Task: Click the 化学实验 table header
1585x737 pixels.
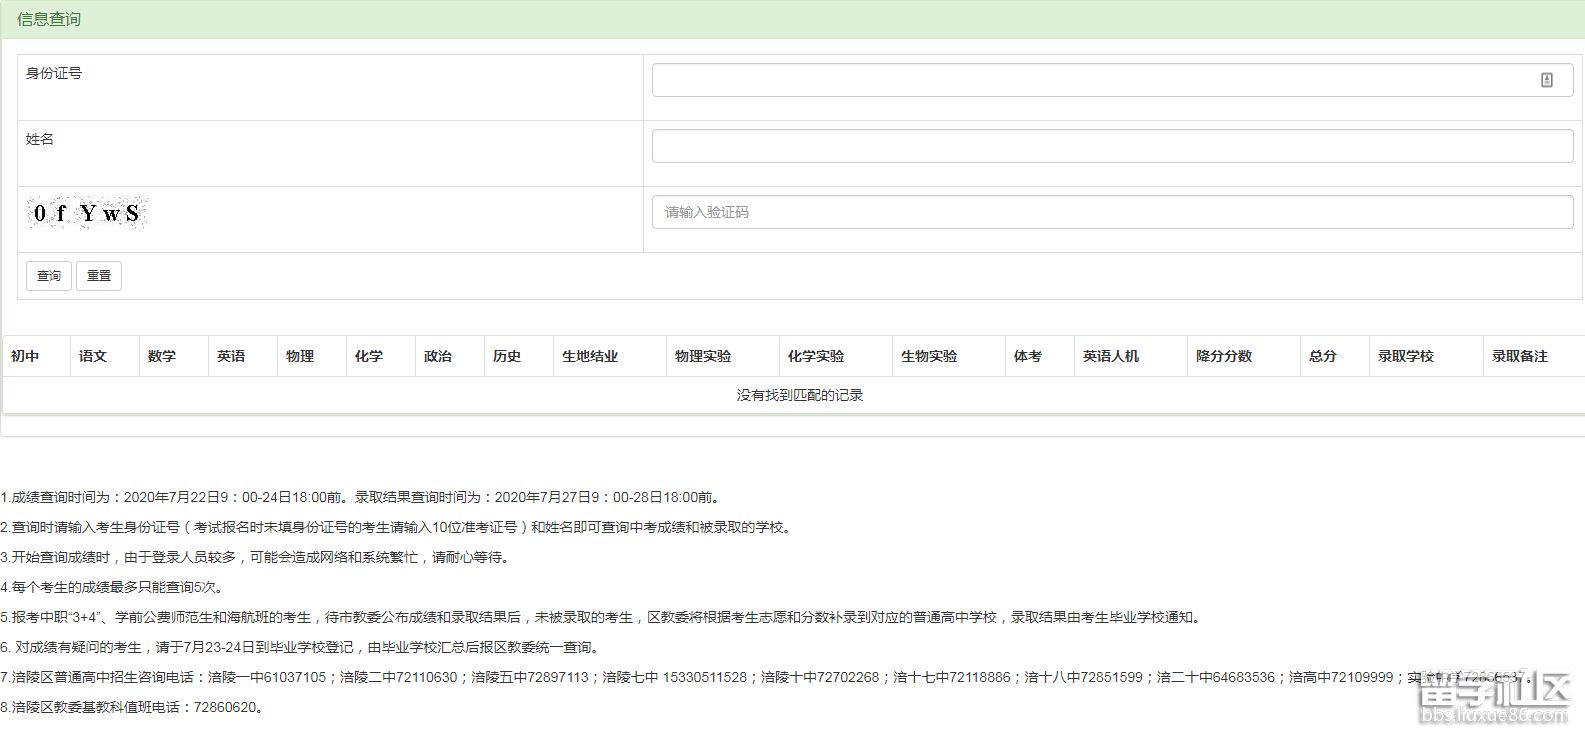Action: [x=816, y=356]
